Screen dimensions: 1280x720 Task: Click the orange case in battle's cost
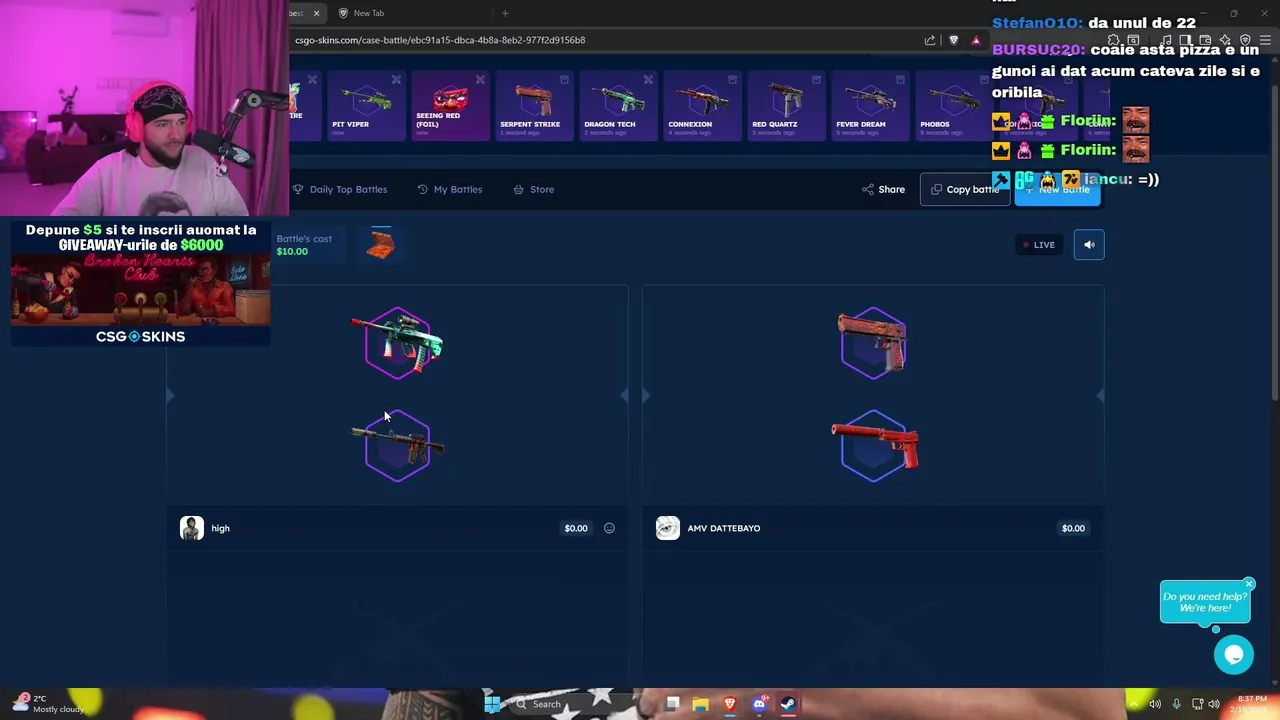click(380, 245)
